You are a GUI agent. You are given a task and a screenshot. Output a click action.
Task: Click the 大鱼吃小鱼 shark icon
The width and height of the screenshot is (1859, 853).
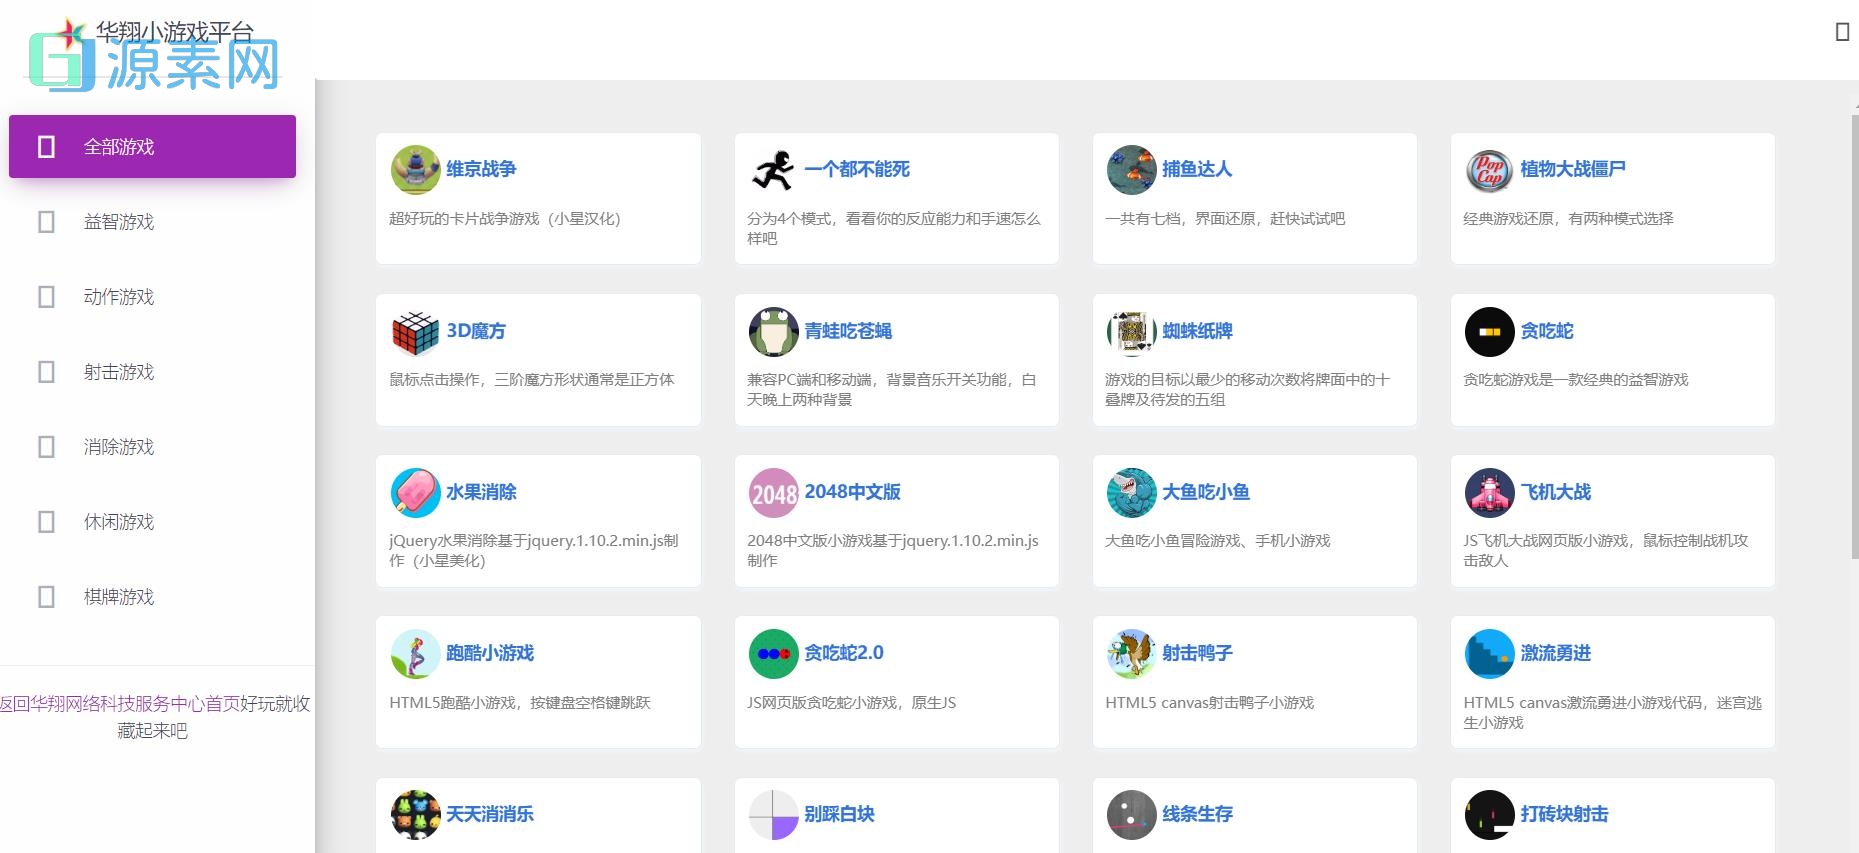[x=1131, y=493]
